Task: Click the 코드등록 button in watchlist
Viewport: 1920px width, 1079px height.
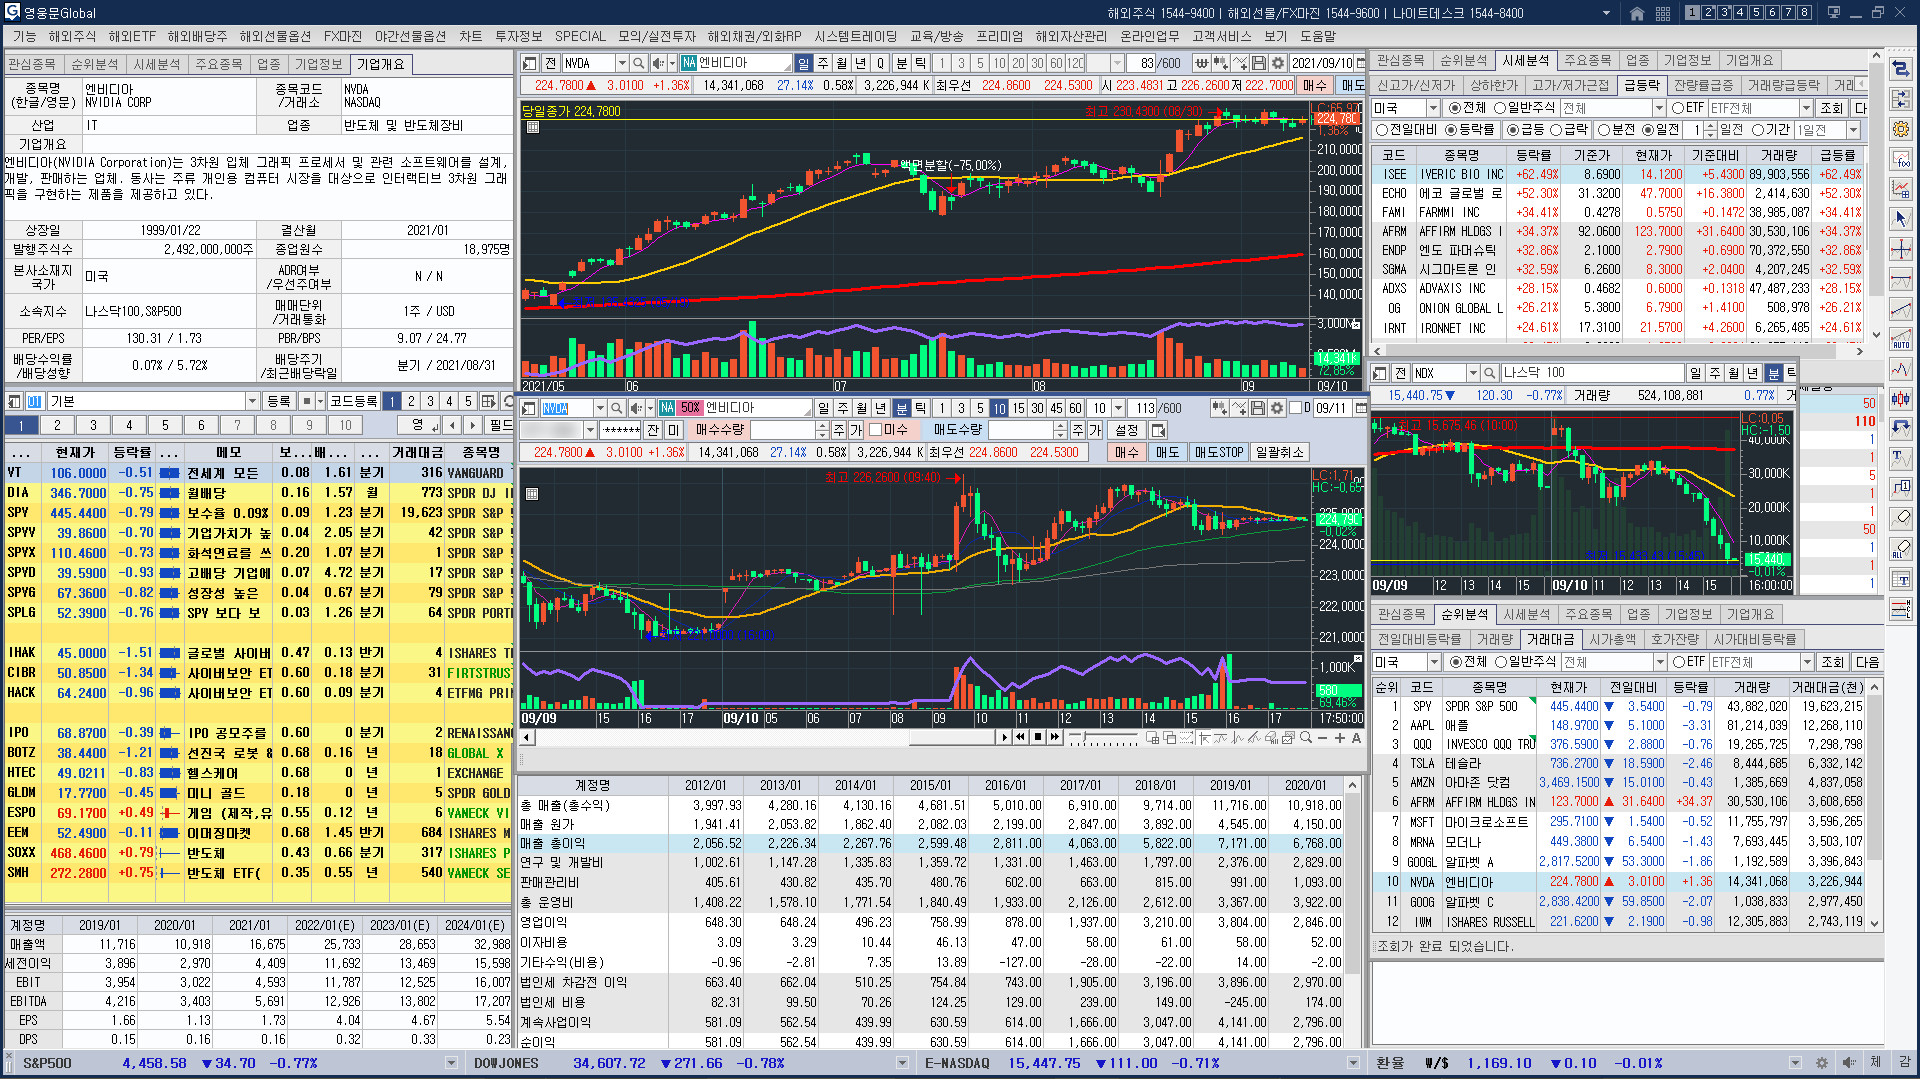Action: coord(354,401)
